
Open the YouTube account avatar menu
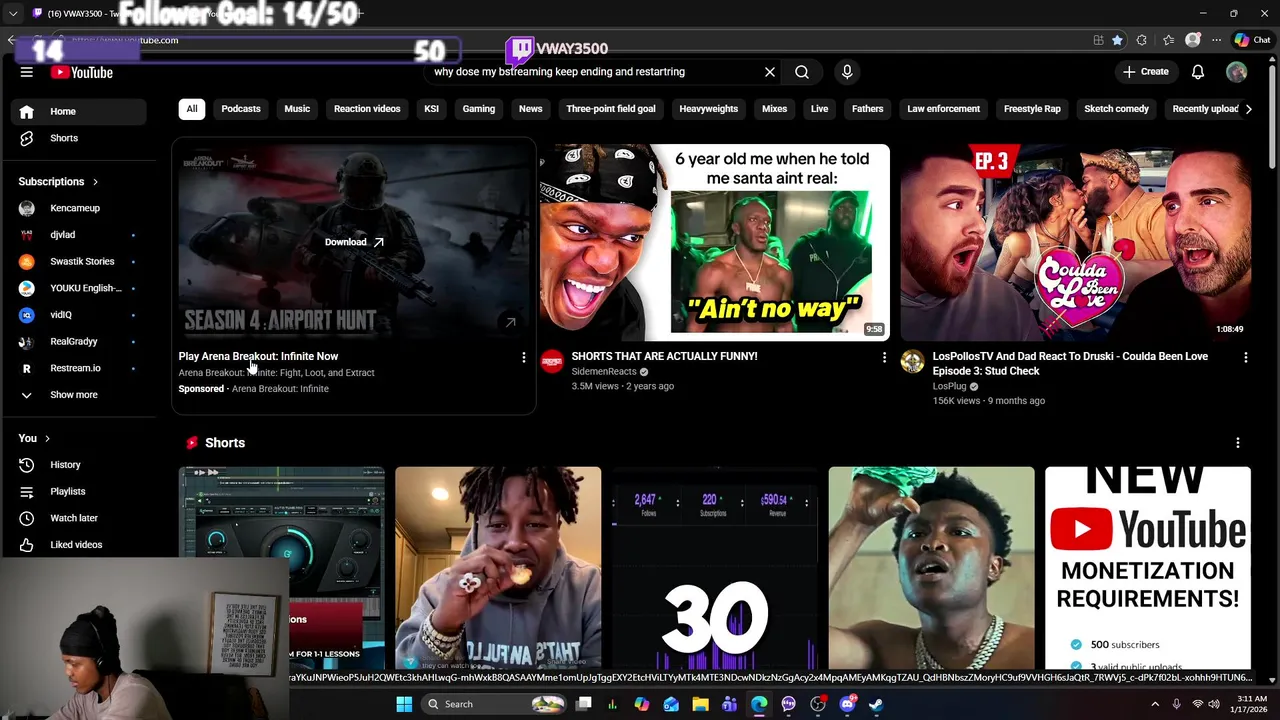pos(1237,72)
